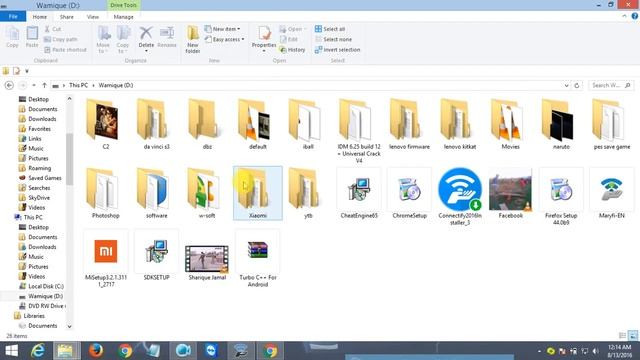This screenshot has height=360, width=640.
Task: Expand the address bar history dropdown
Action: 566,85
